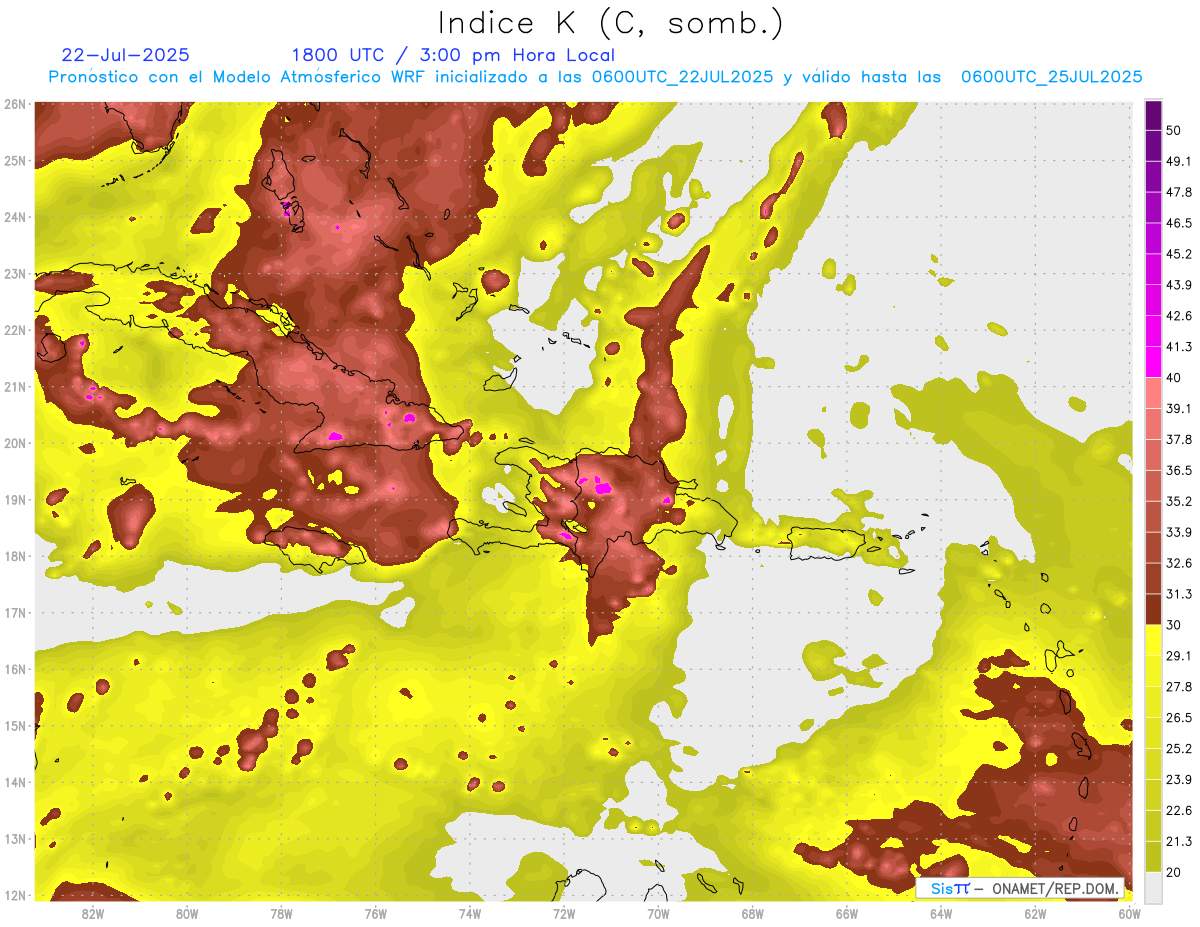1200x927 pixels.
Task: Click the dark purple swatch beside 50
Action: click(x=1153, y=115)
